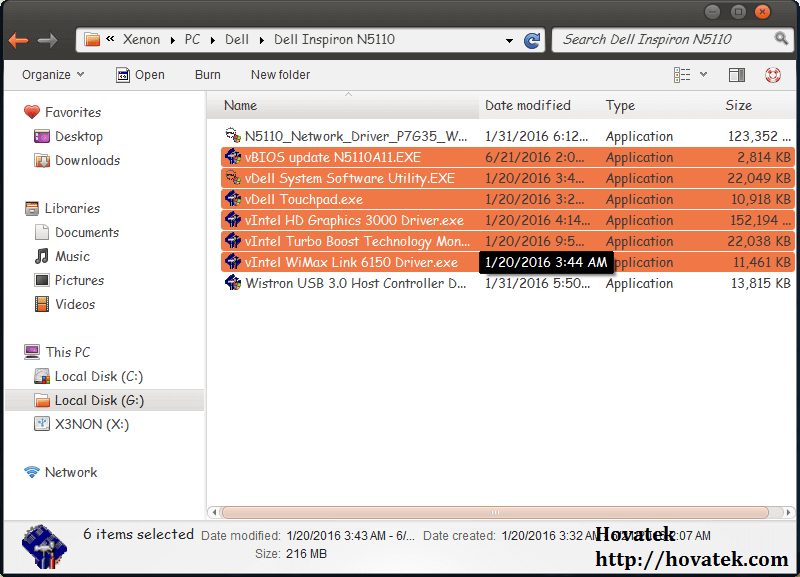
Task: Click the Burn command
Action: click(x=207, y=74)
